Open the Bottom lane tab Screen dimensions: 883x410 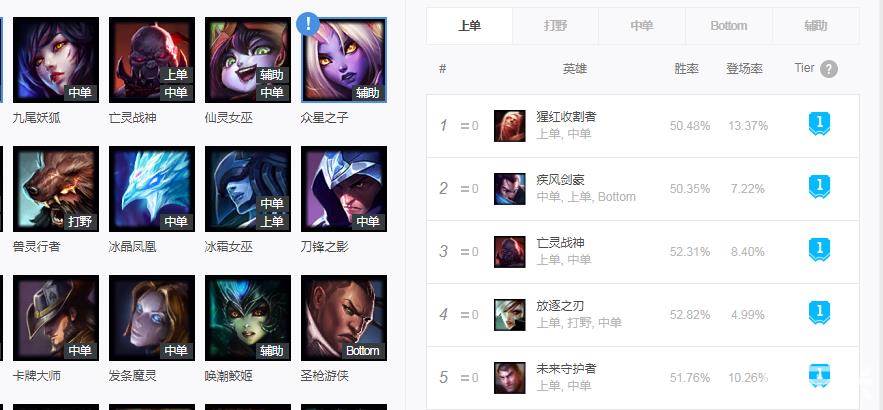tap(729, 26)
